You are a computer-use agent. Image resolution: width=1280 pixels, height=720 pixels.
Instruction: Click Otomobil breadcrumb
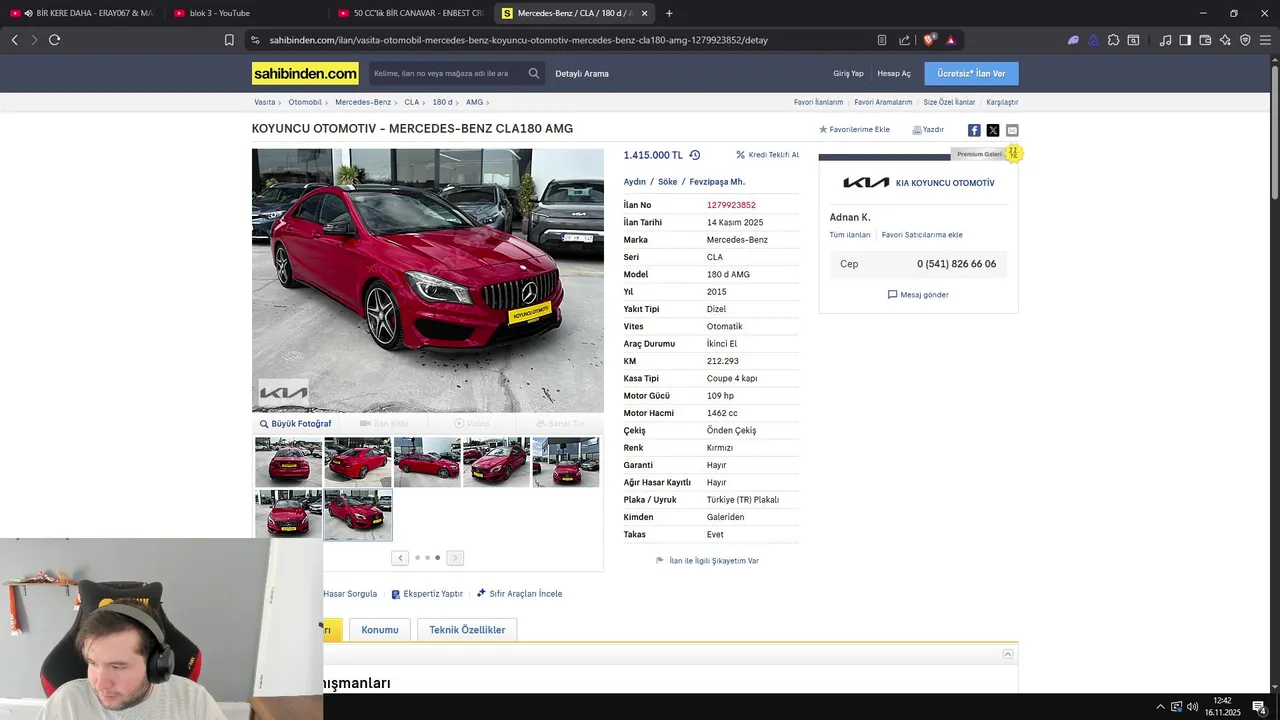point(305,102)
